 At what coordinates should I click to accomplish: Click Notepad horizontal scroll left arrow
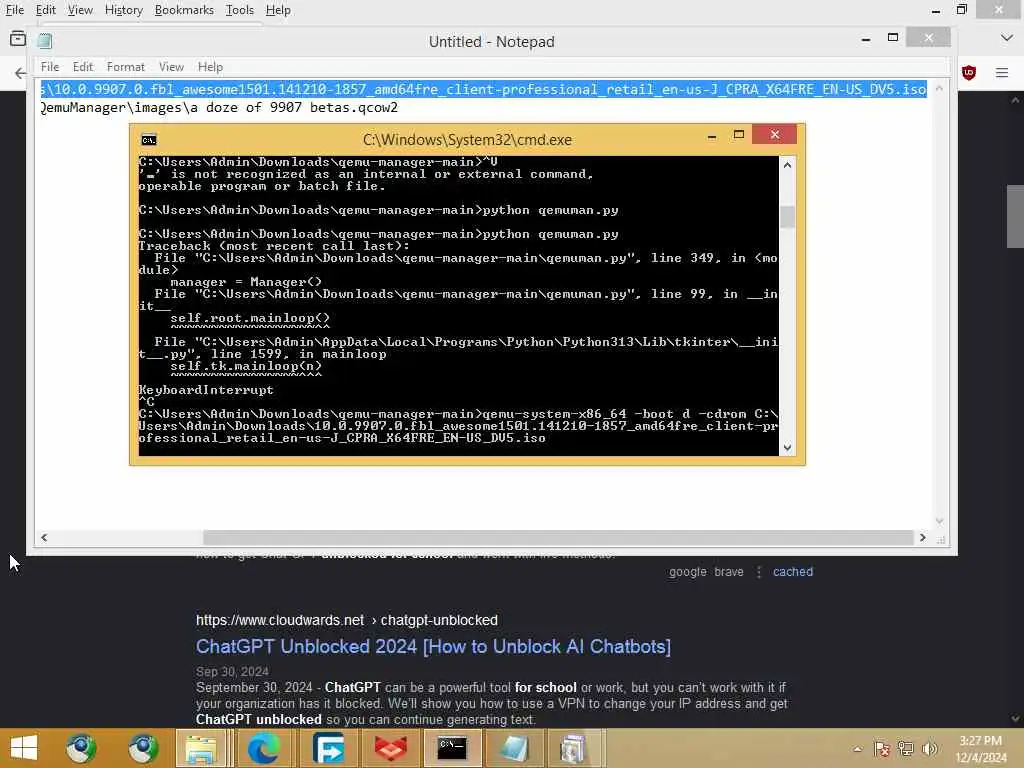[44, 537]
